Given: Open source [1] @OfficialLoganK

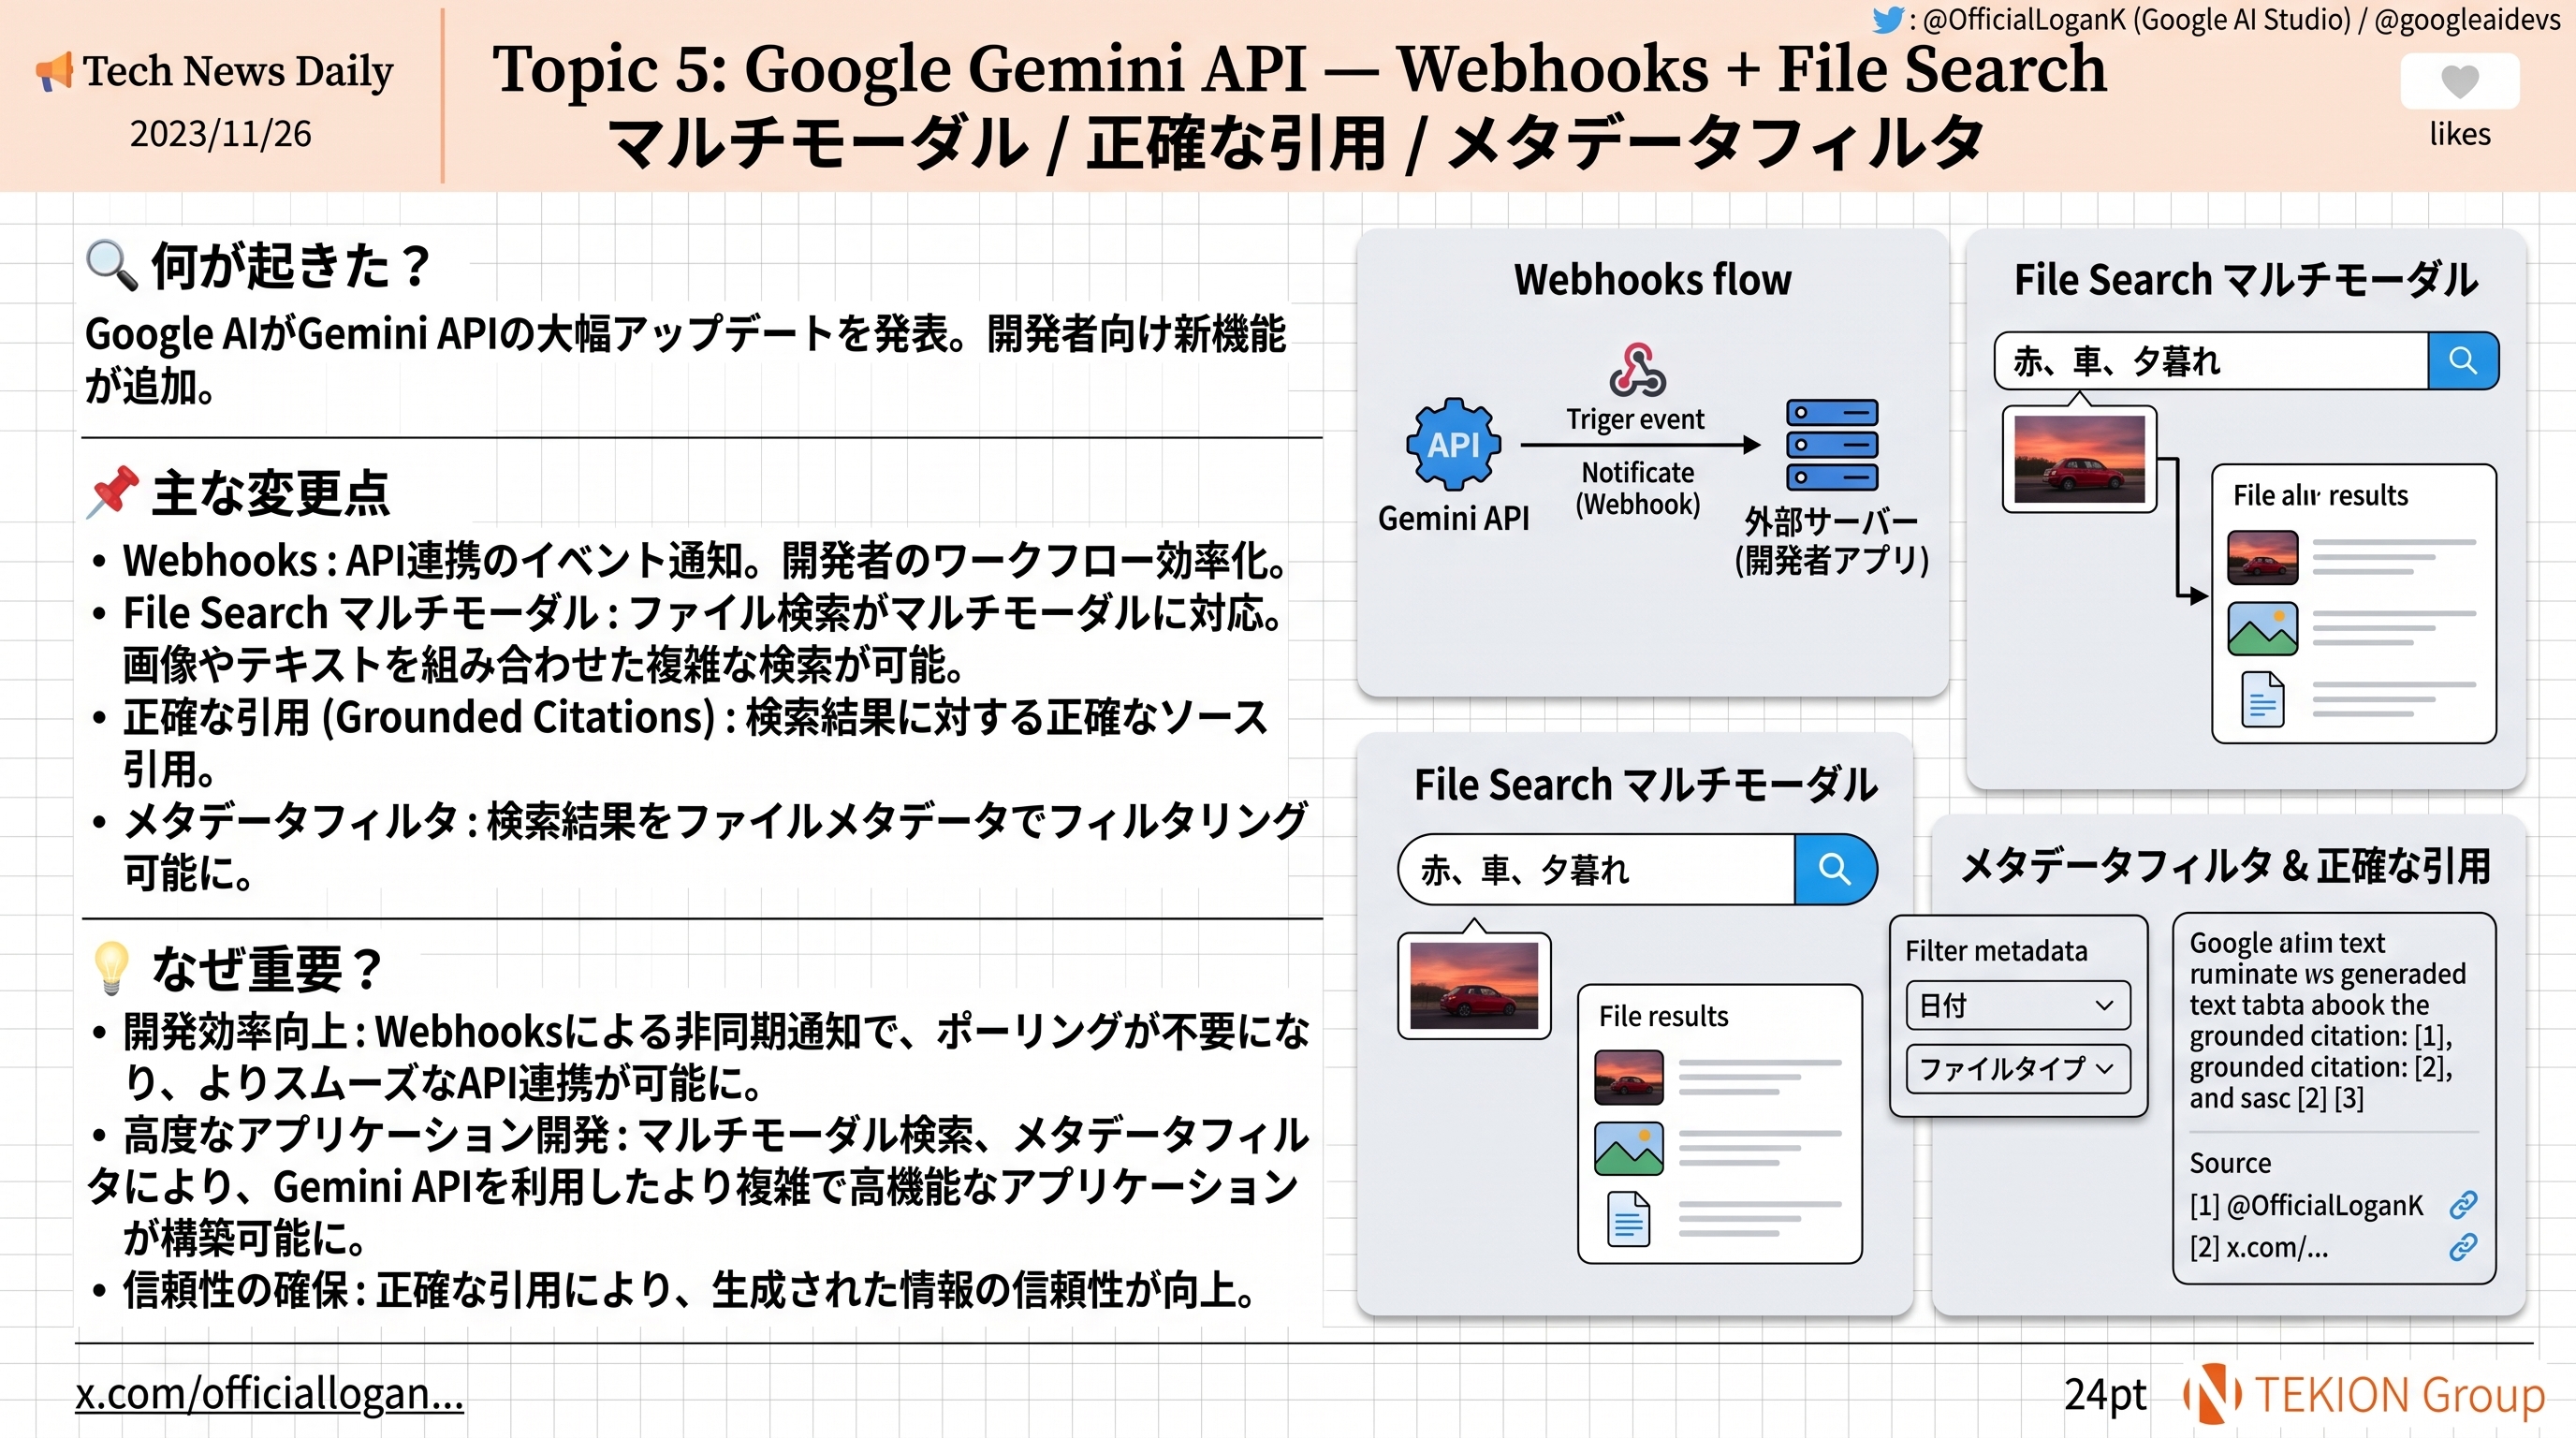Looking at the screenshot, I should (x=2306, y=1205).
